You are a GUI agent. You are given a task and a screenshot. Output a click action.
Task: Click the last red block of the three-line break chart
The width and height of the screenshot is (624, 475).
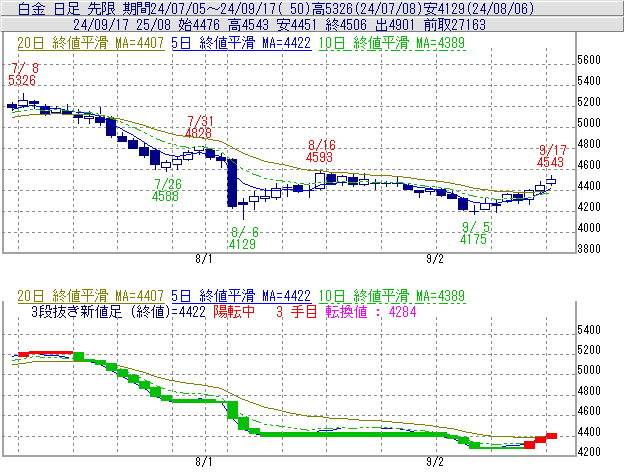click(551, 436)
